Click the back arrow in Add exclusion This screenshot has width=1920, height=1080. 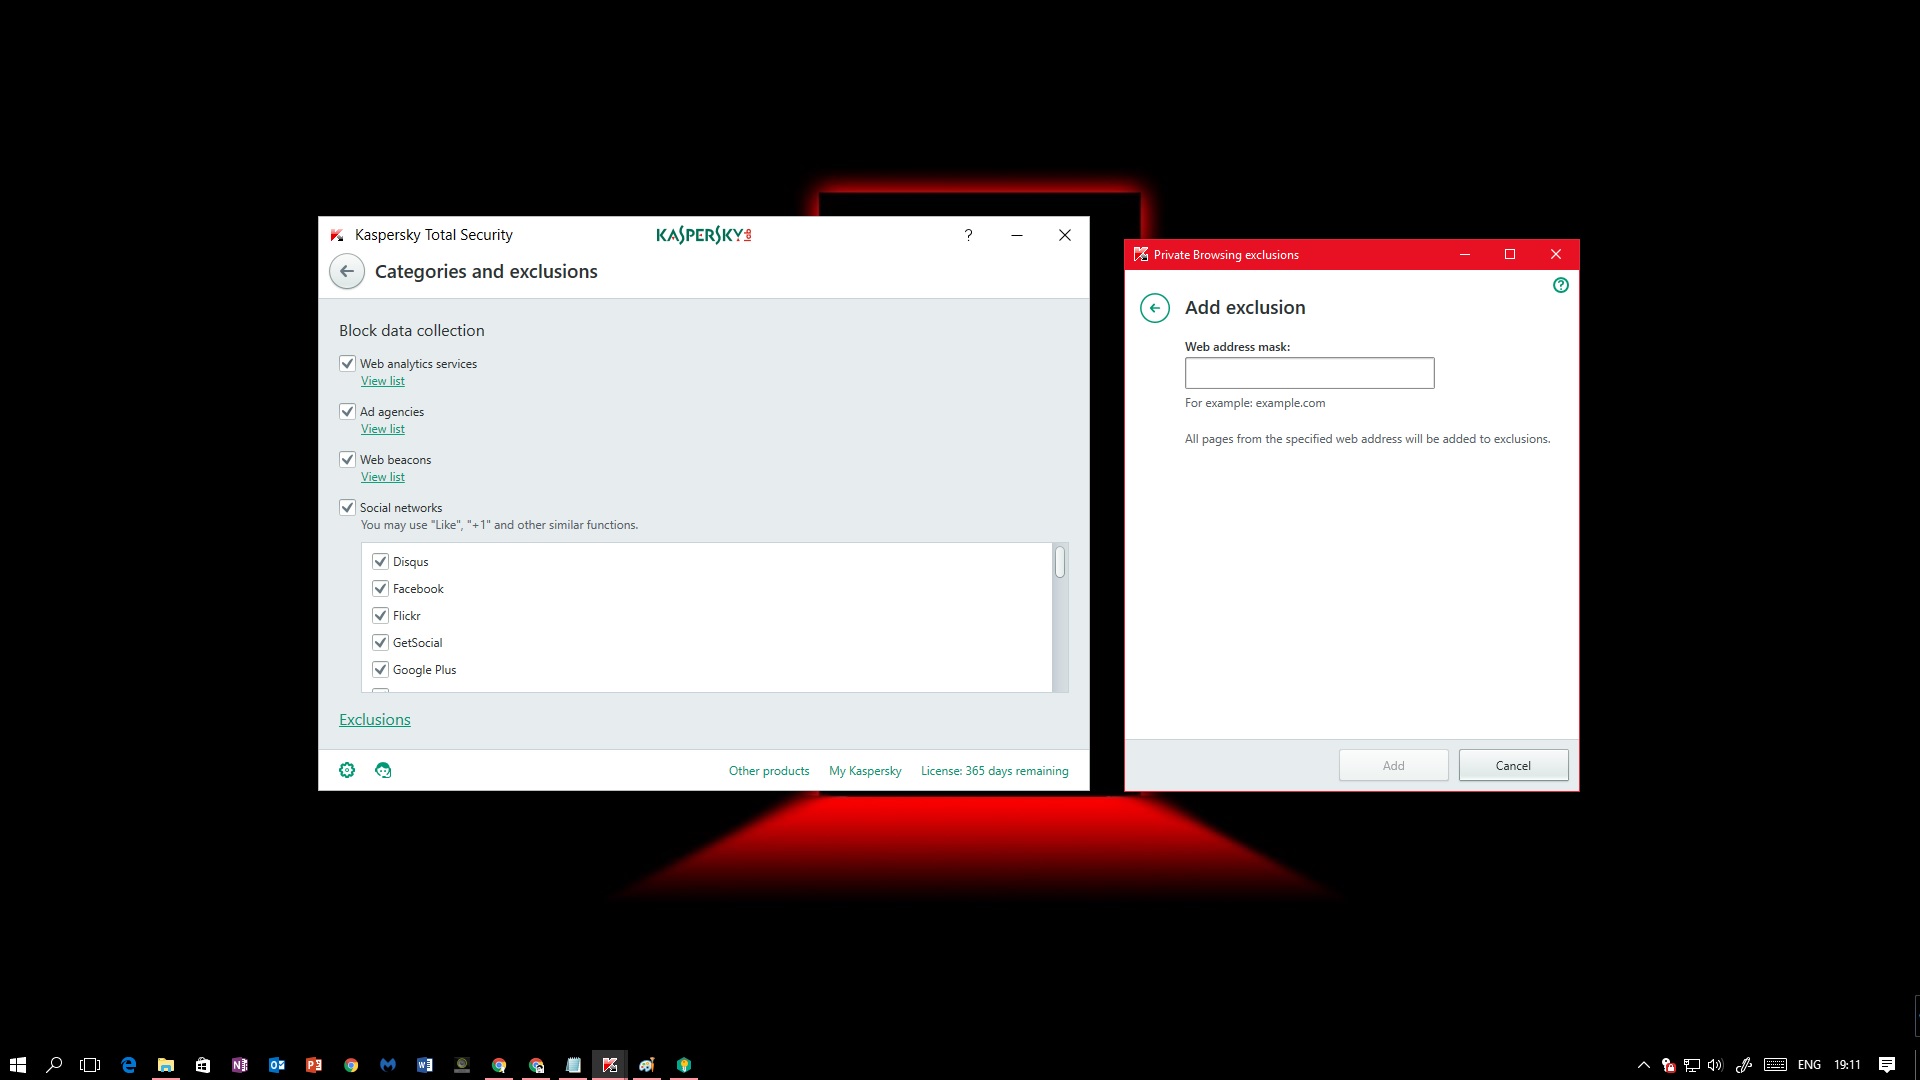[x=1155, y=308]
